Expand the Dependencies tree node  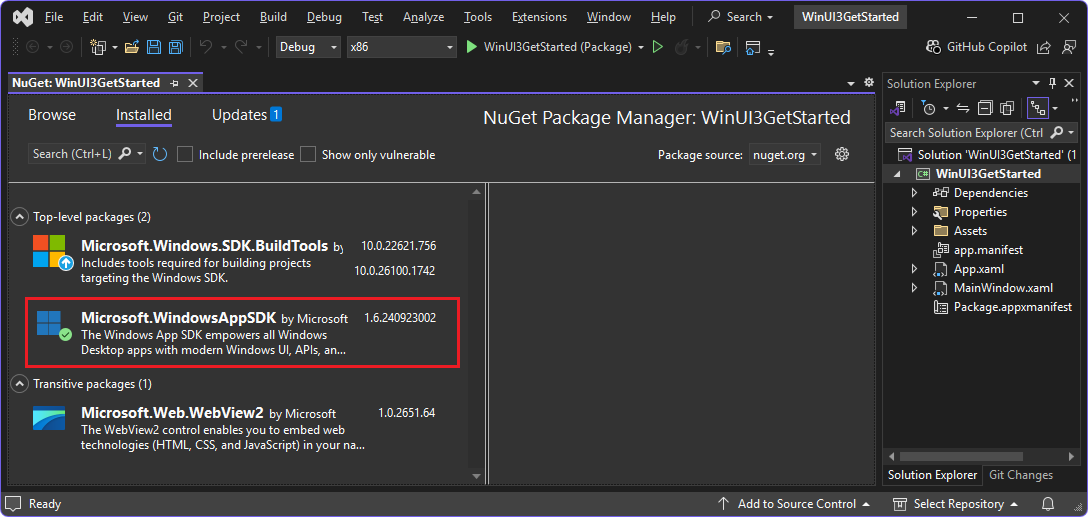pos(915,193)
